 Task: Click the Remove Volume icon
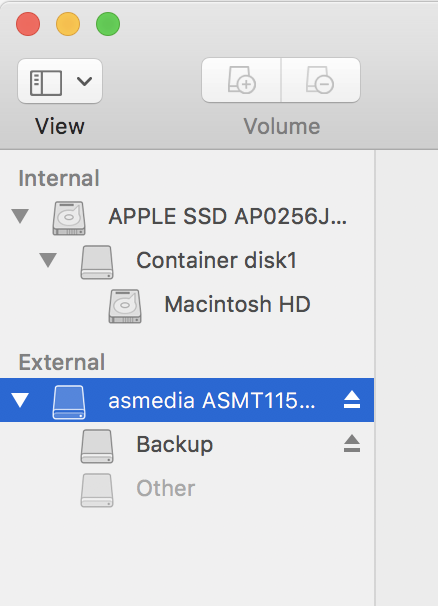(x=320, y=80)
